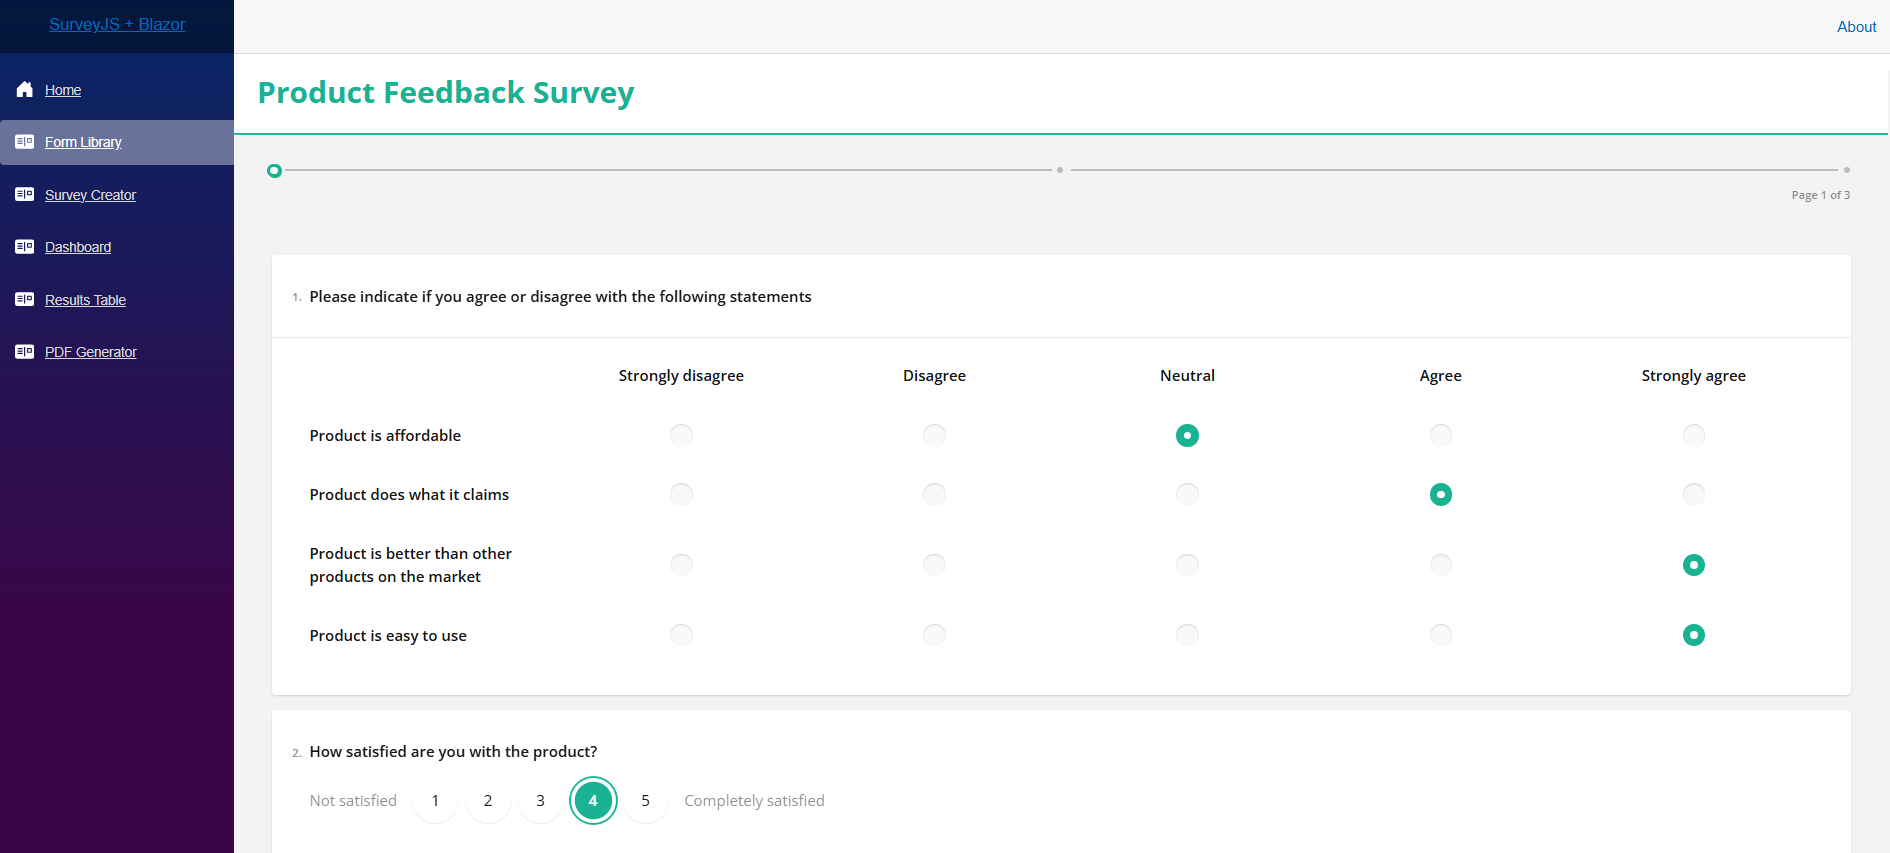The width and height of the screenshot is (1890, 853).
Task: Select Strongly disagree for better than other products
Action: point(681,565)
